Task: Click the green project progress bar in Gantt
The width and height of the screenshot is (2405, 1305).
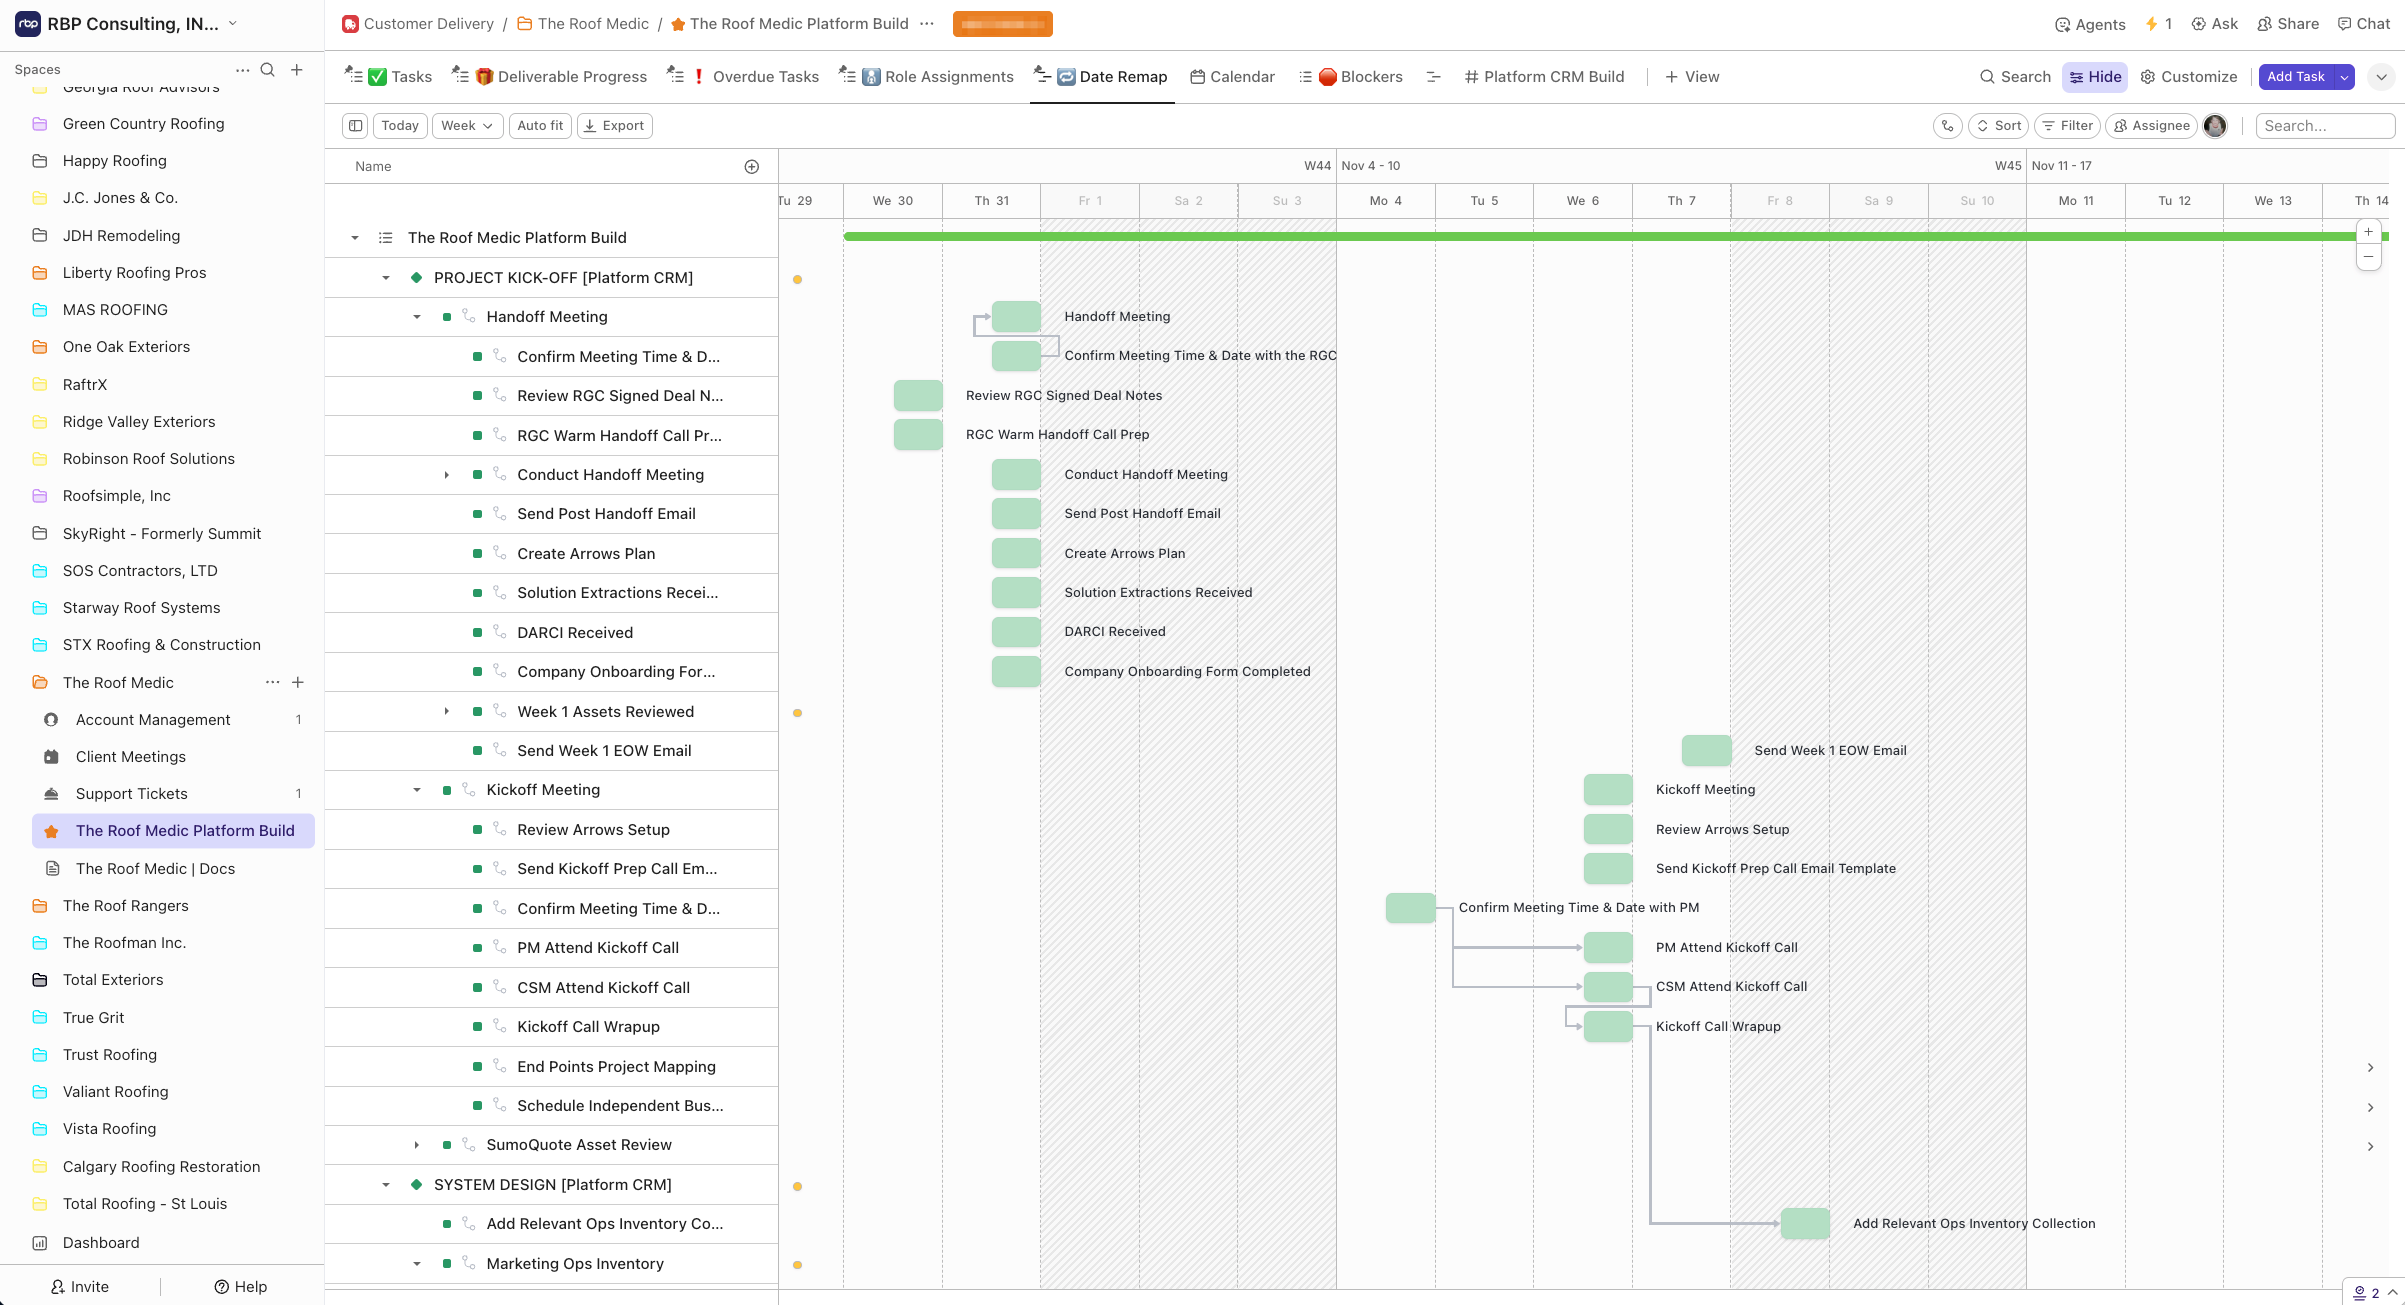Action: pos(1600,237)
